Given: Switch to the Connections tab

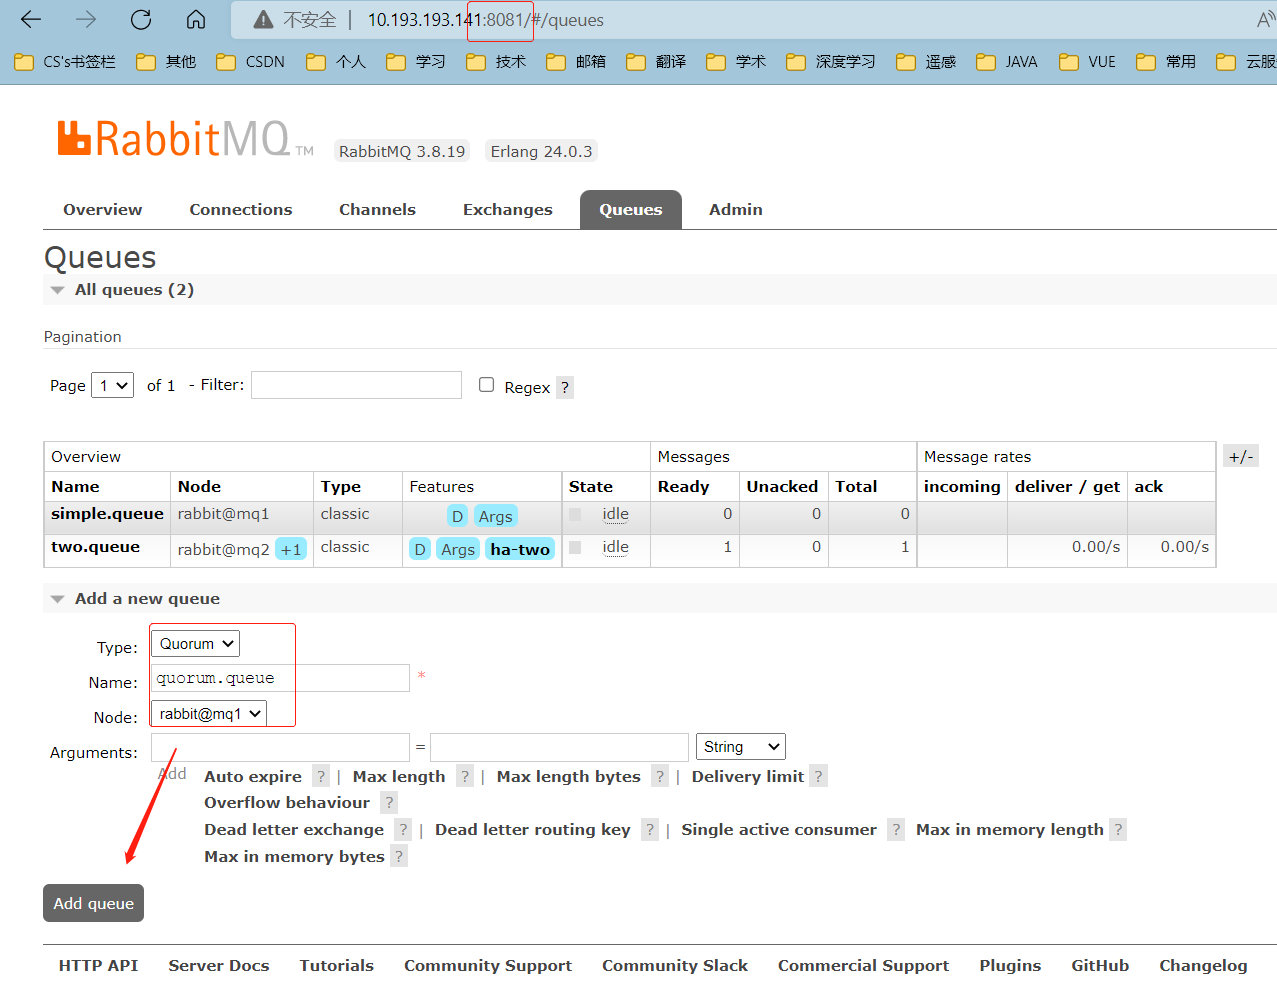Looking at the screenshot, I should click(x=241, y=209).
